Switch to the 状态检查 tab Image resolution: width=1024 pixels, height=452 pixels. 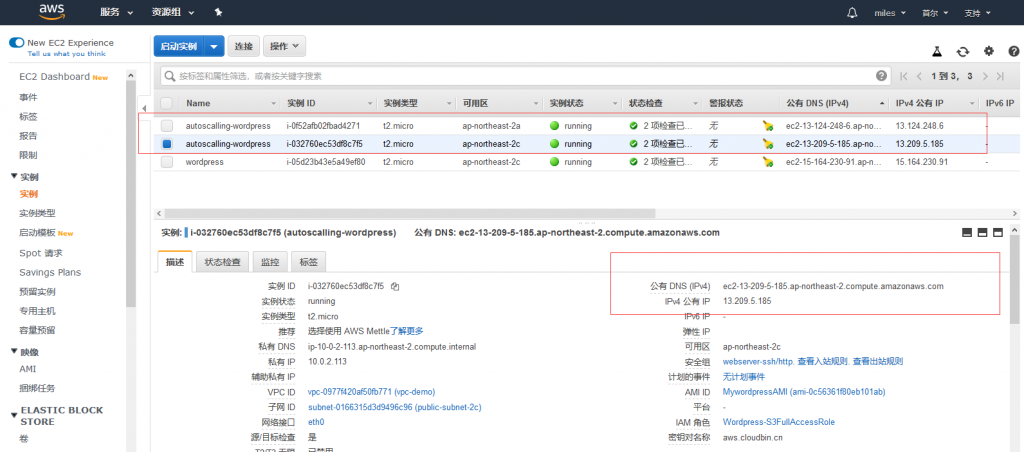222,263
